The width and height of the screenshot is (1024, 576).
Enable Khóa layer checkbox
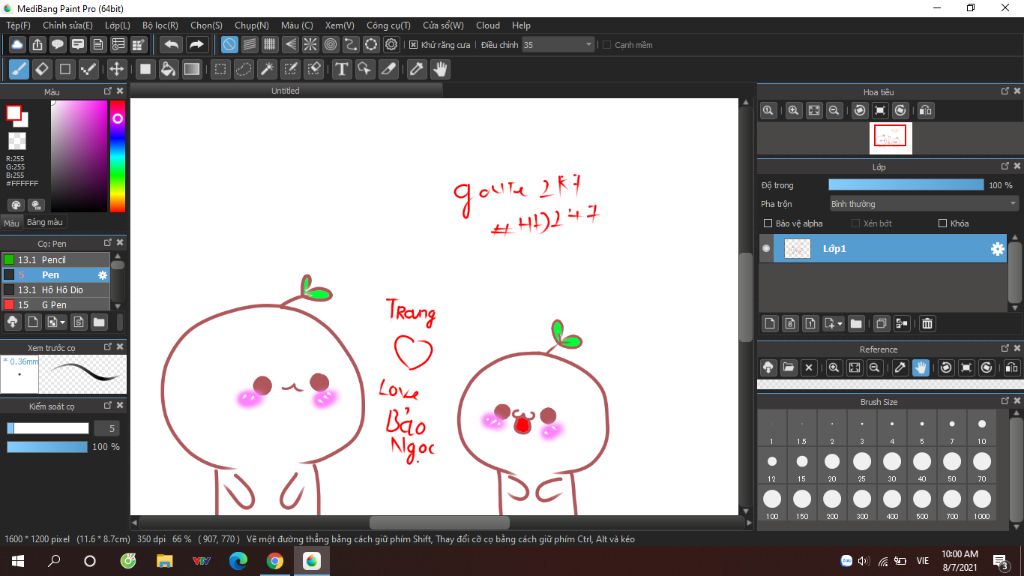pyautogui.click(x=942, y=223)
